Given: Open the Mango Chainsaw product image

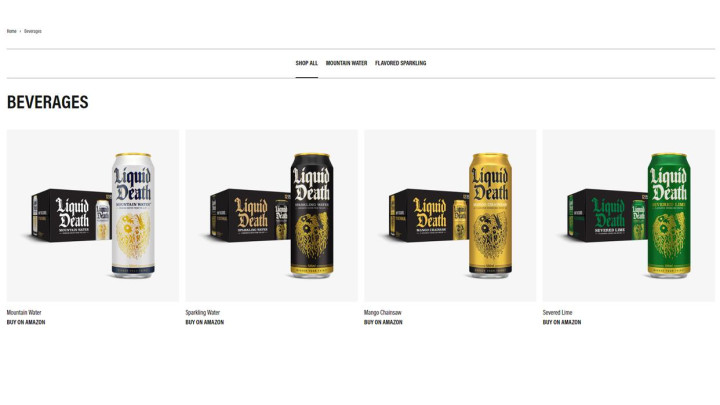Looking at the screenshot, I should click(x=450, y=215).
